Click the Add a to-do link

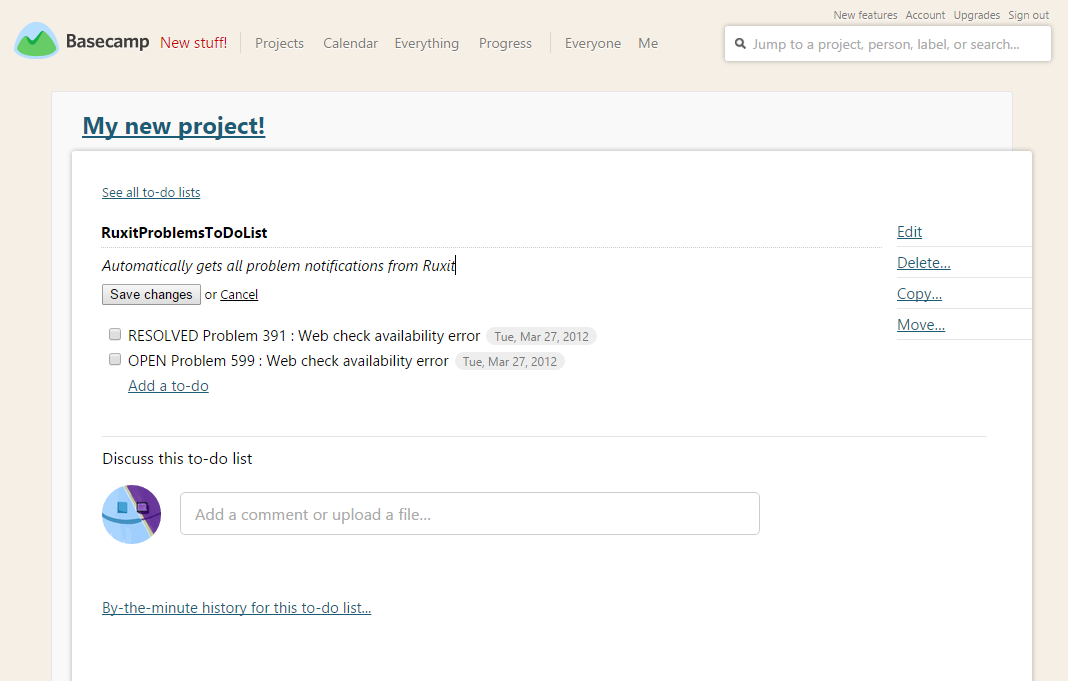point(168,386)
